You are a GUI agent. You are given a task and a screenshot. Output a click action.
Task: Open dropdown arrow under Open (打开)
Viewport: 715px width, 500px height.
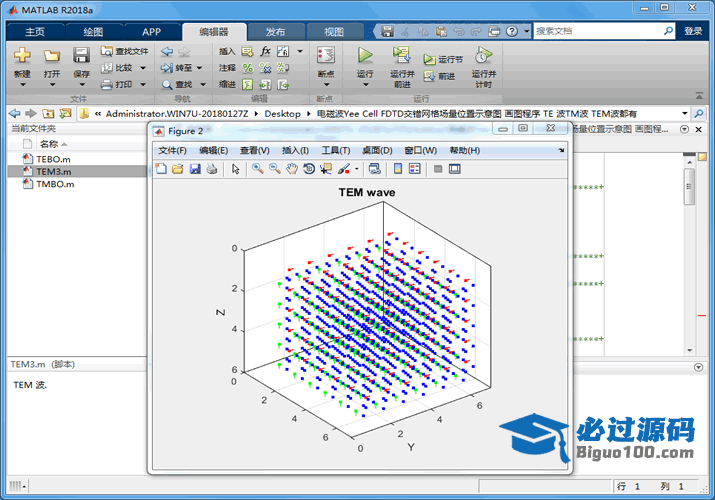coord(52,85)
